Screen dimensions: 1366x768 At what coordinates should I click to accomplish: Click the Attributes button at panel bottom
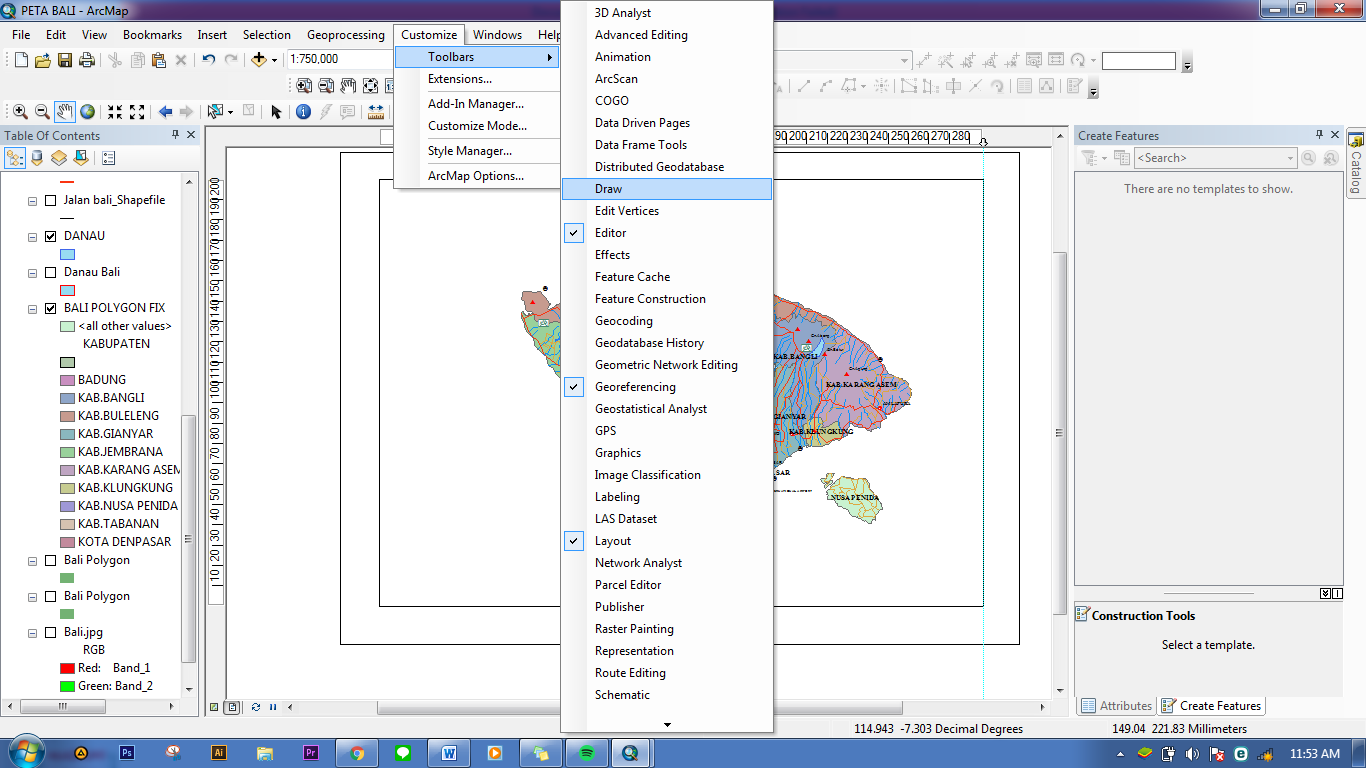1116,705
